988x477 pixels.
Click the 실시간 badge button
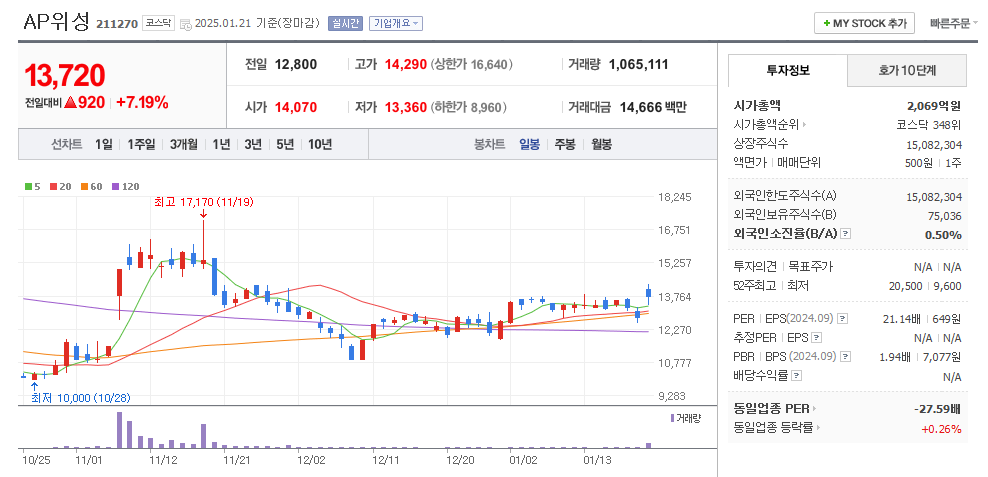point(345,23)
